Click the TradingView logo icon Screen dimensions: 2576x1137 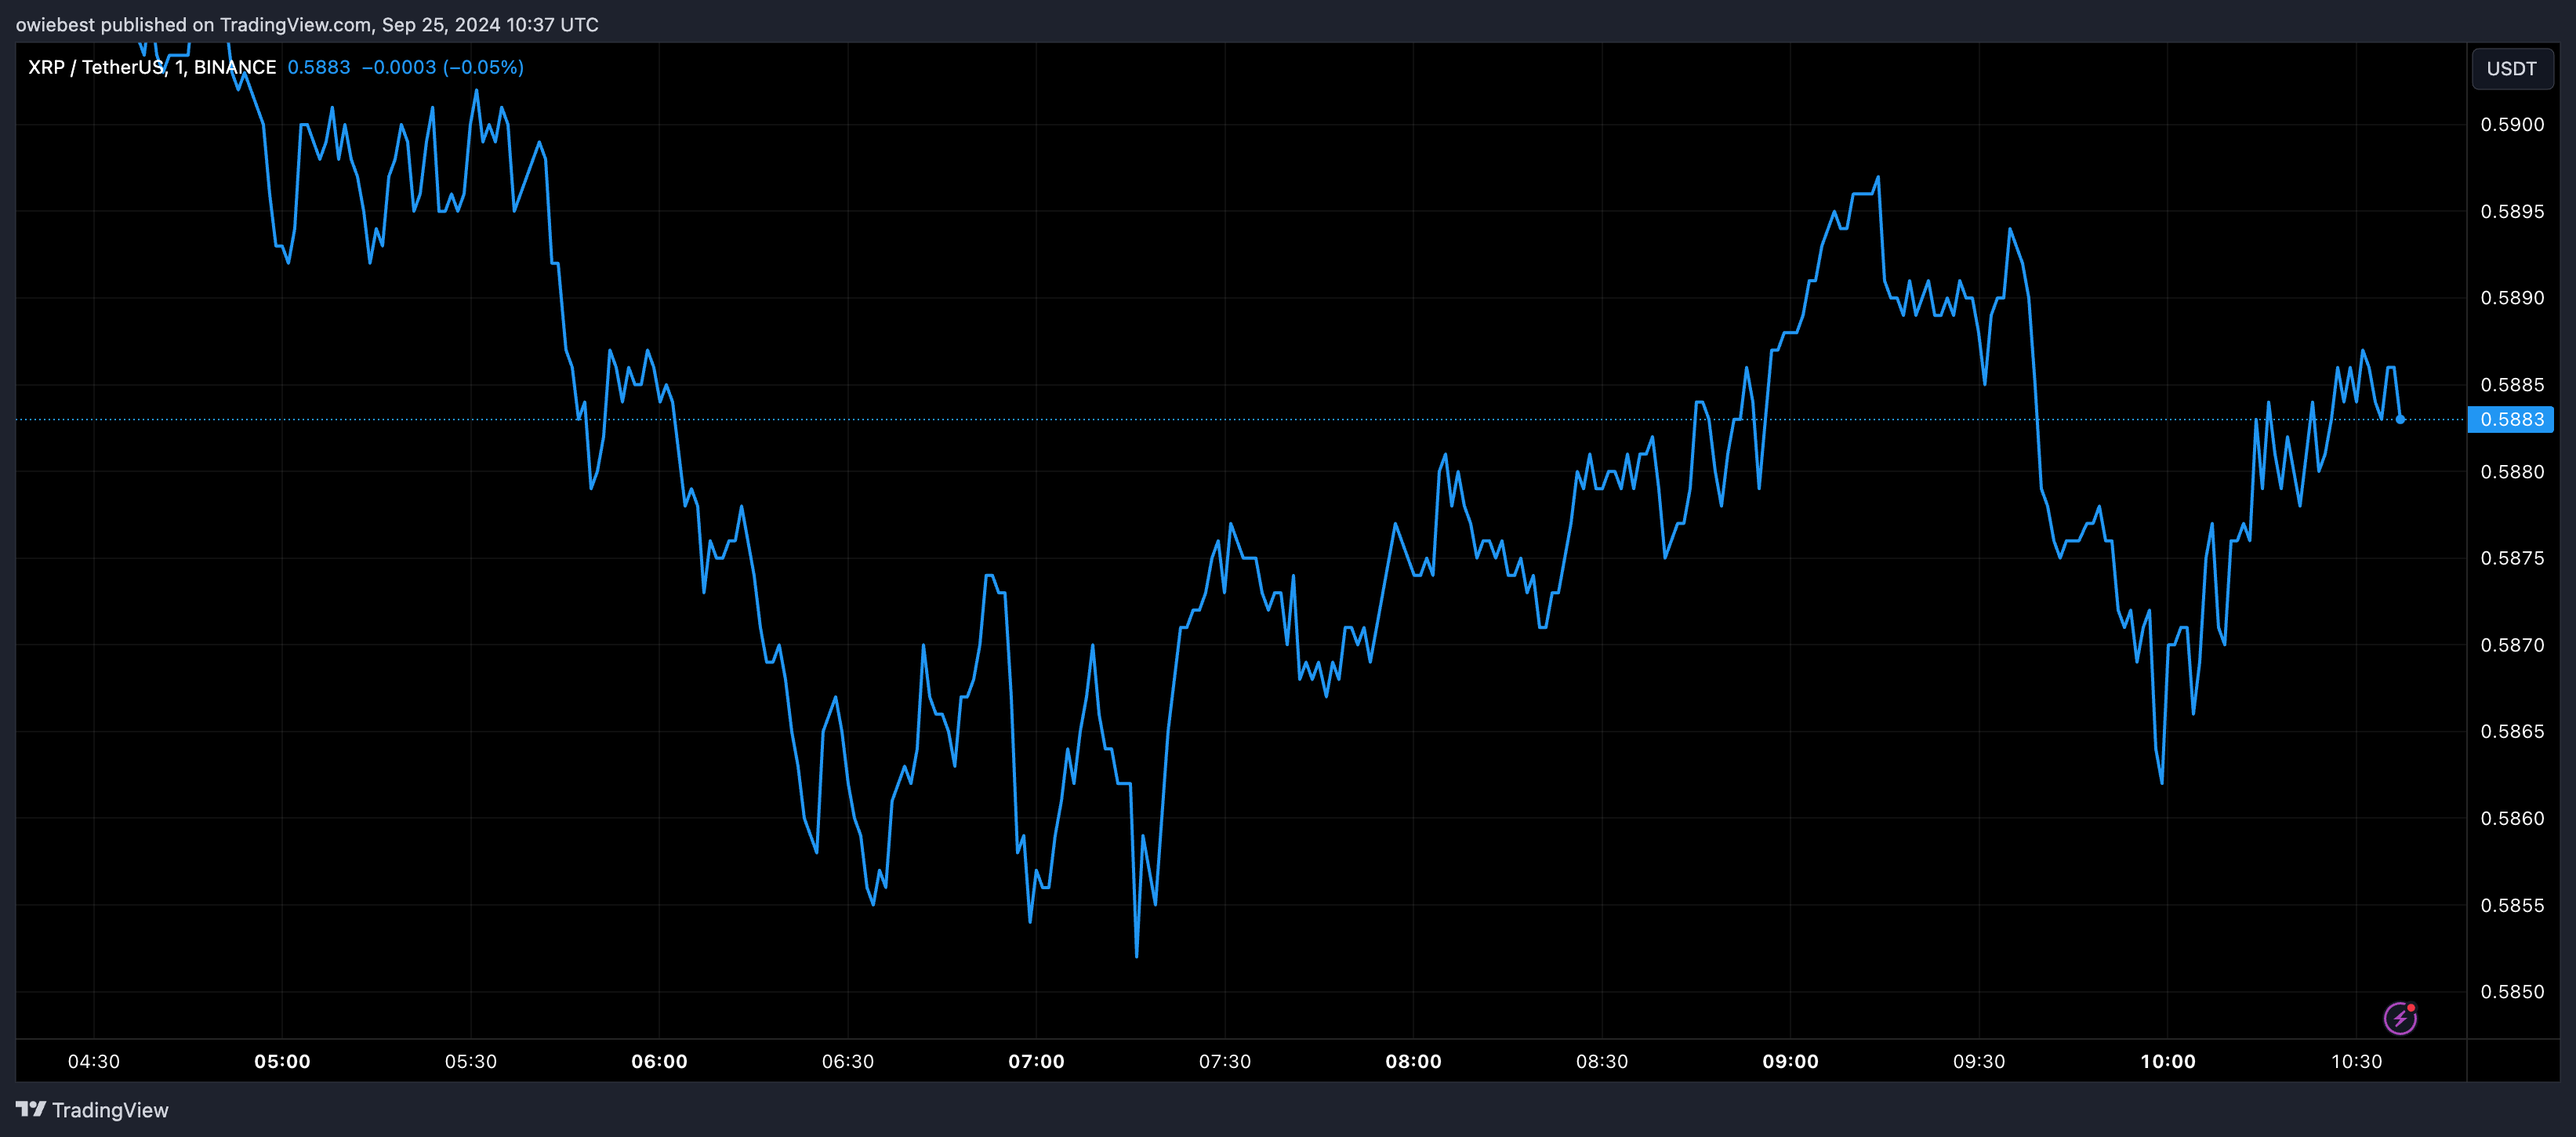point(31,1109)
